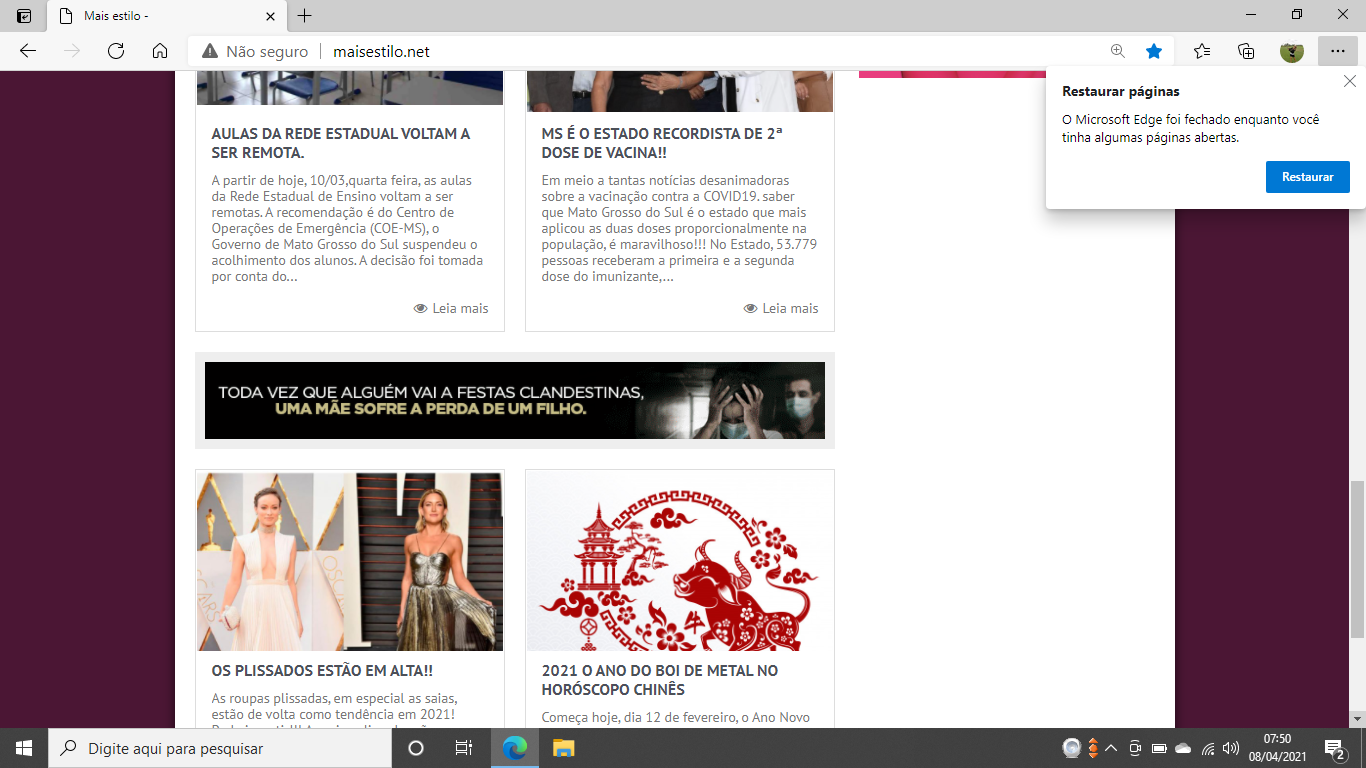1366x768 pixels.
Task: Click Leia mais under MS vaccine article
Action: (x=781, y=308)
